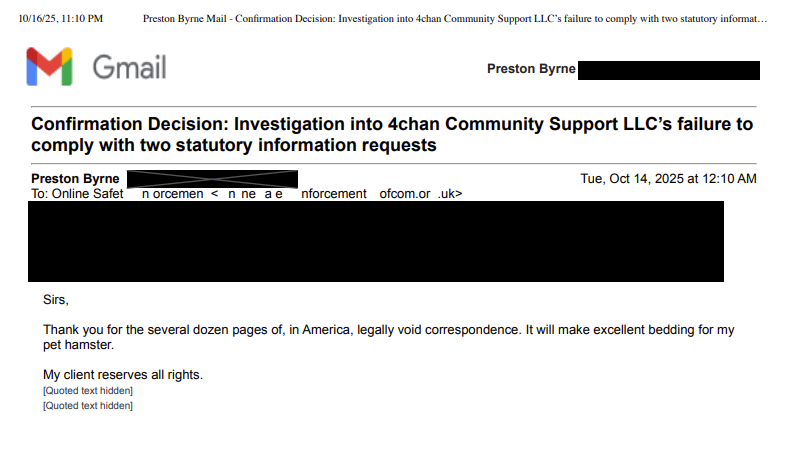Click the Gmail wordmark text
795x462 pixels.
[129, 68]
